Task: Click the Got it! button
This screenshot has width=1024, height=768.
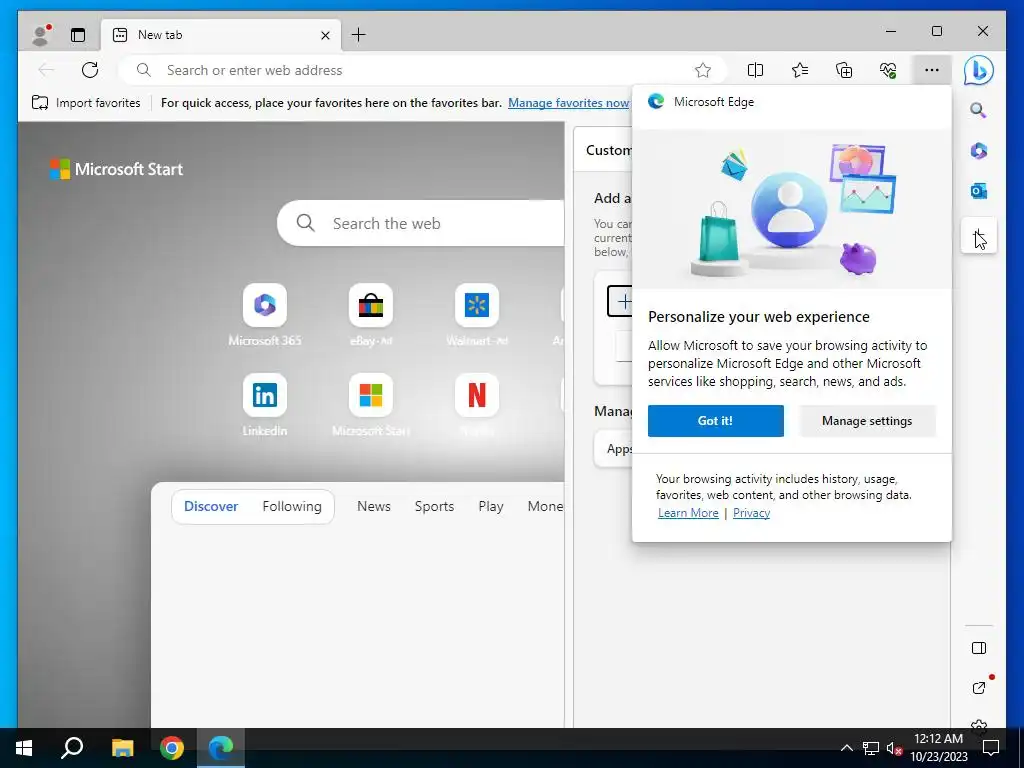Action: pos(716,421)
